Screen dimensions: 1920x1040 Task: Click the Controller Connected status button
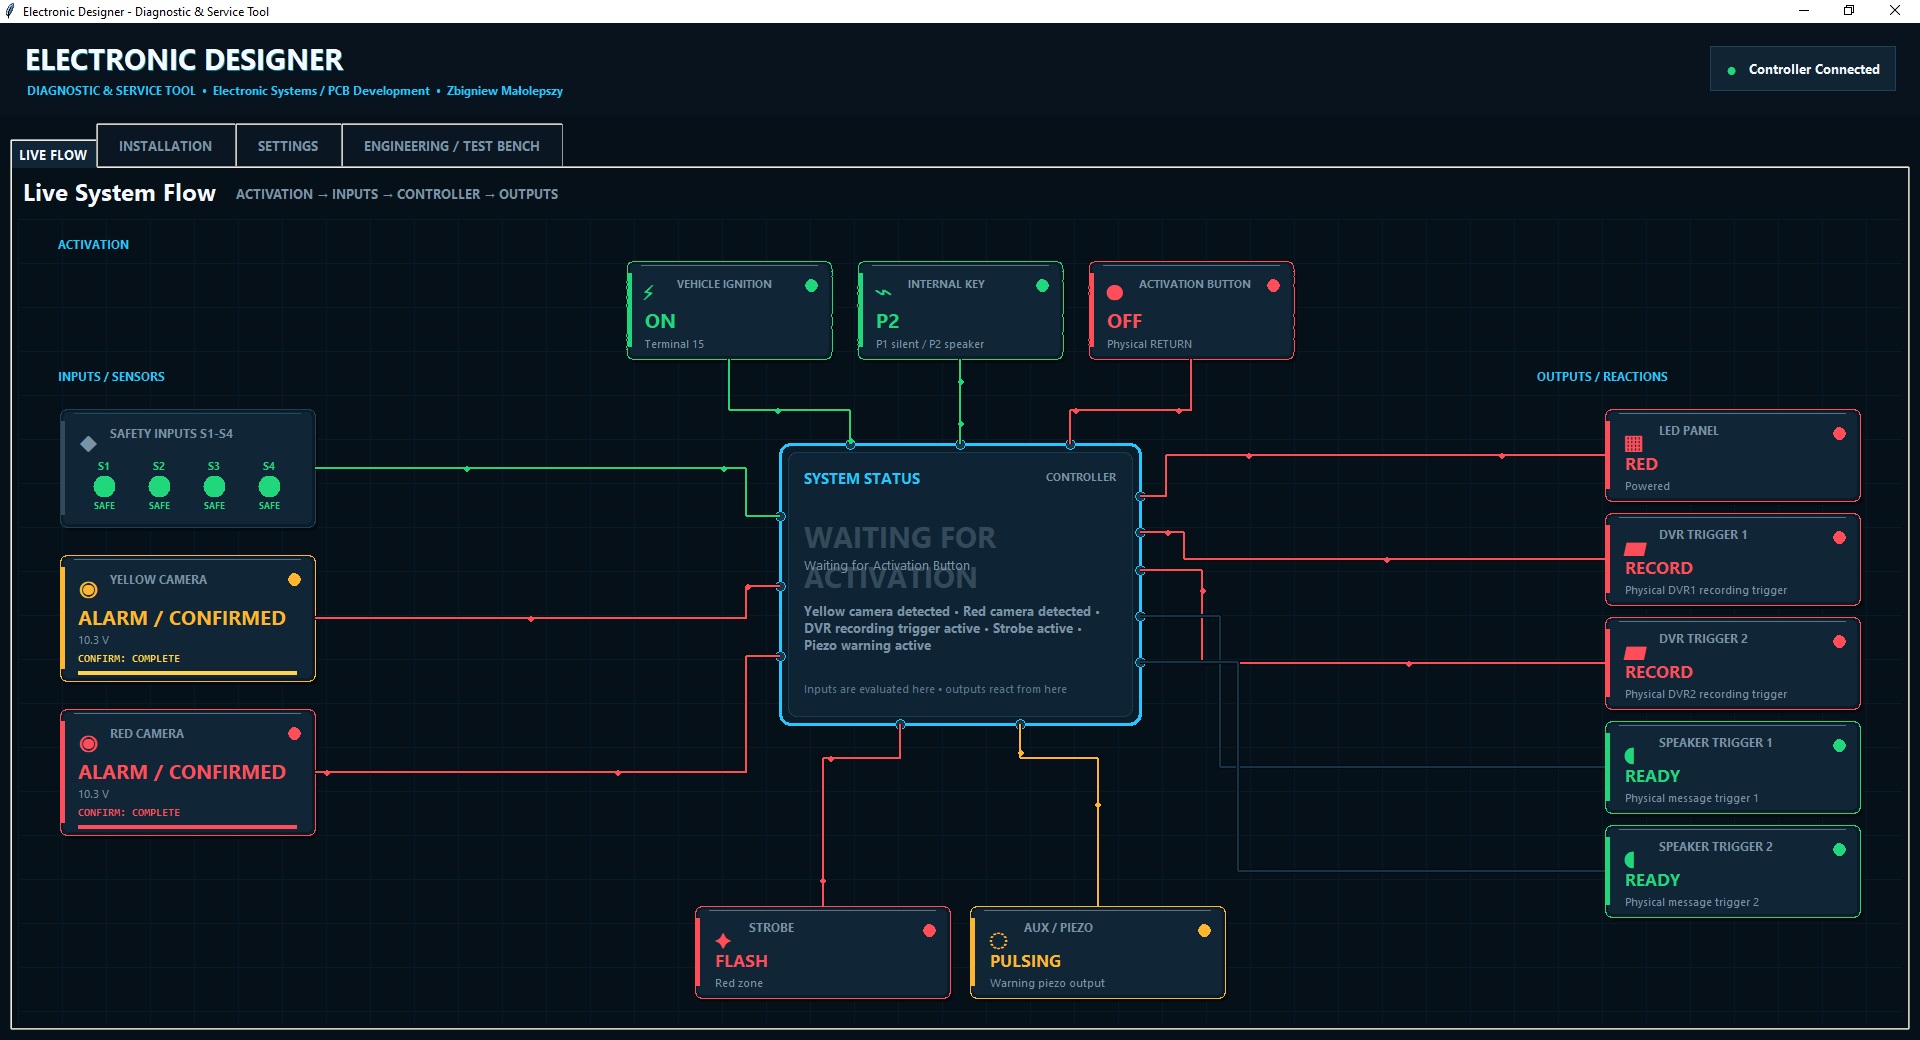pyautogui.click(x=1802, y=69)
